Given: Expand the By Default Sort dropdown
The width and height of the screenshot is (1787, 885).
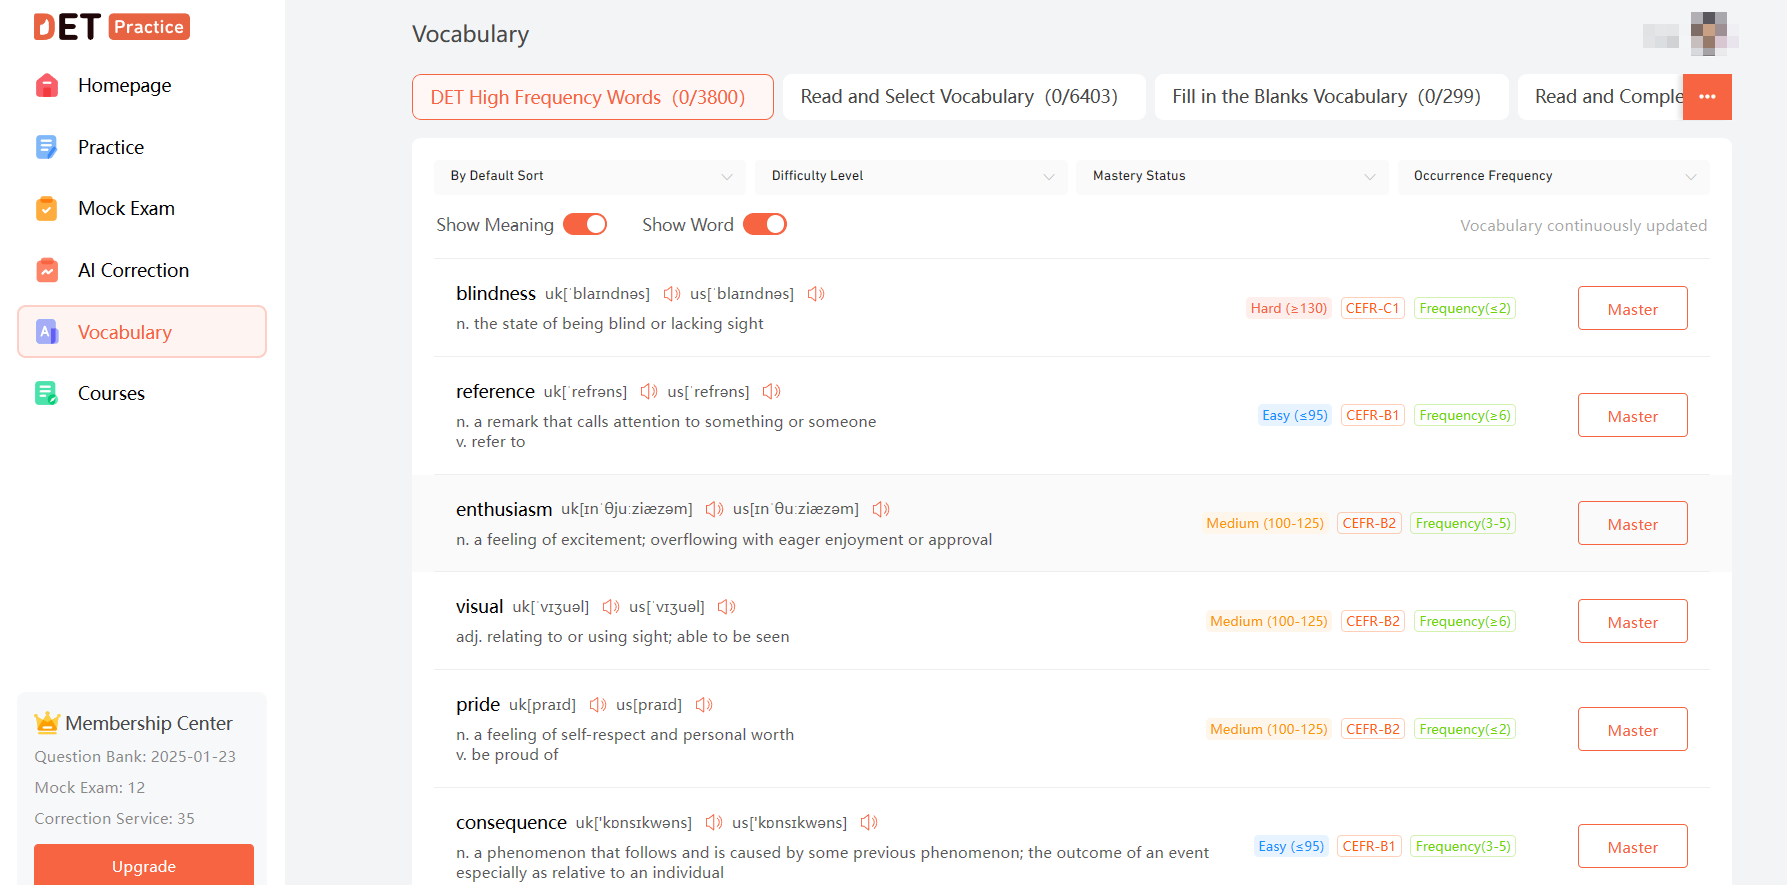Looking at the screenshot, I should pyautogui.click(x=590, y=176).
